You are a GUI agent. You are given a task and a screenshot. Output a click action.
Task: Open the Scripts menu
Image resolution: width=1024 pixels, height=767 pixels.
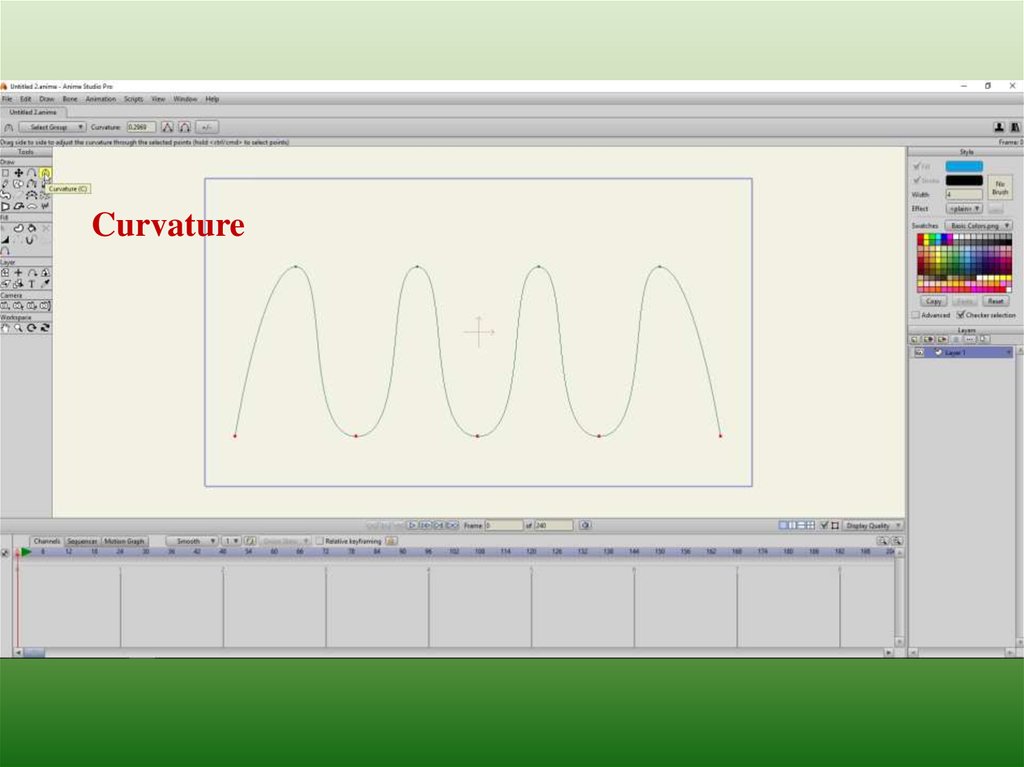tap(133, 99)
